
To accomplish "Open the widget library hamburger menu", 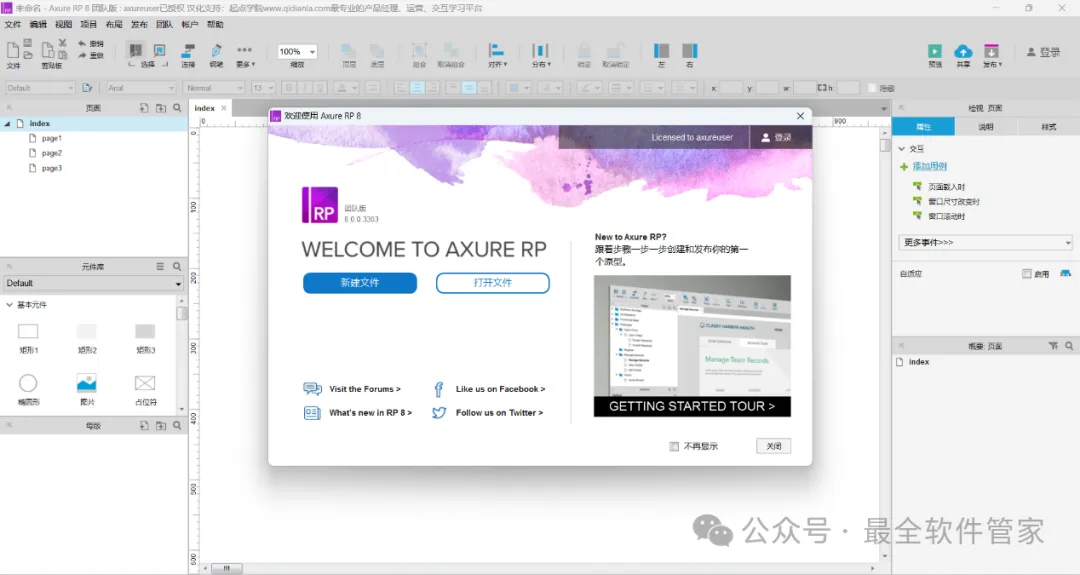I will [x=160, y=266].
